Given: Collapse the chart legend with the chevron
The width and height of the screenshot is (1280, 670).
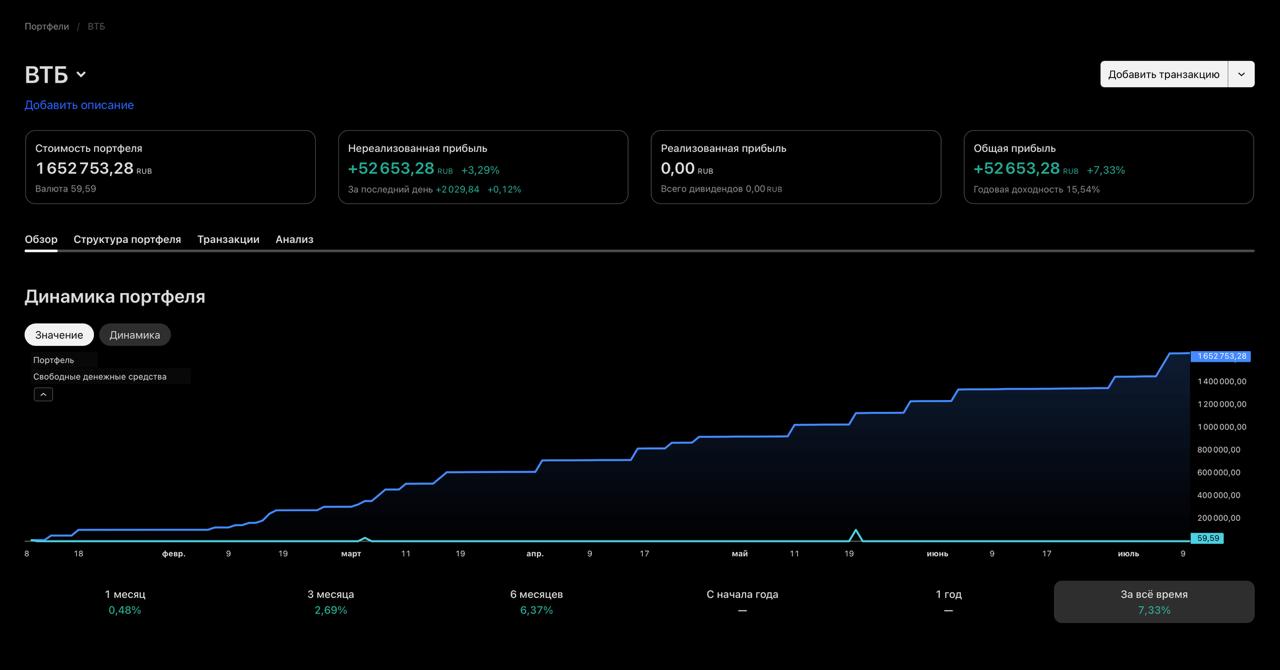Looking at the screenshot, I should 43,394.
